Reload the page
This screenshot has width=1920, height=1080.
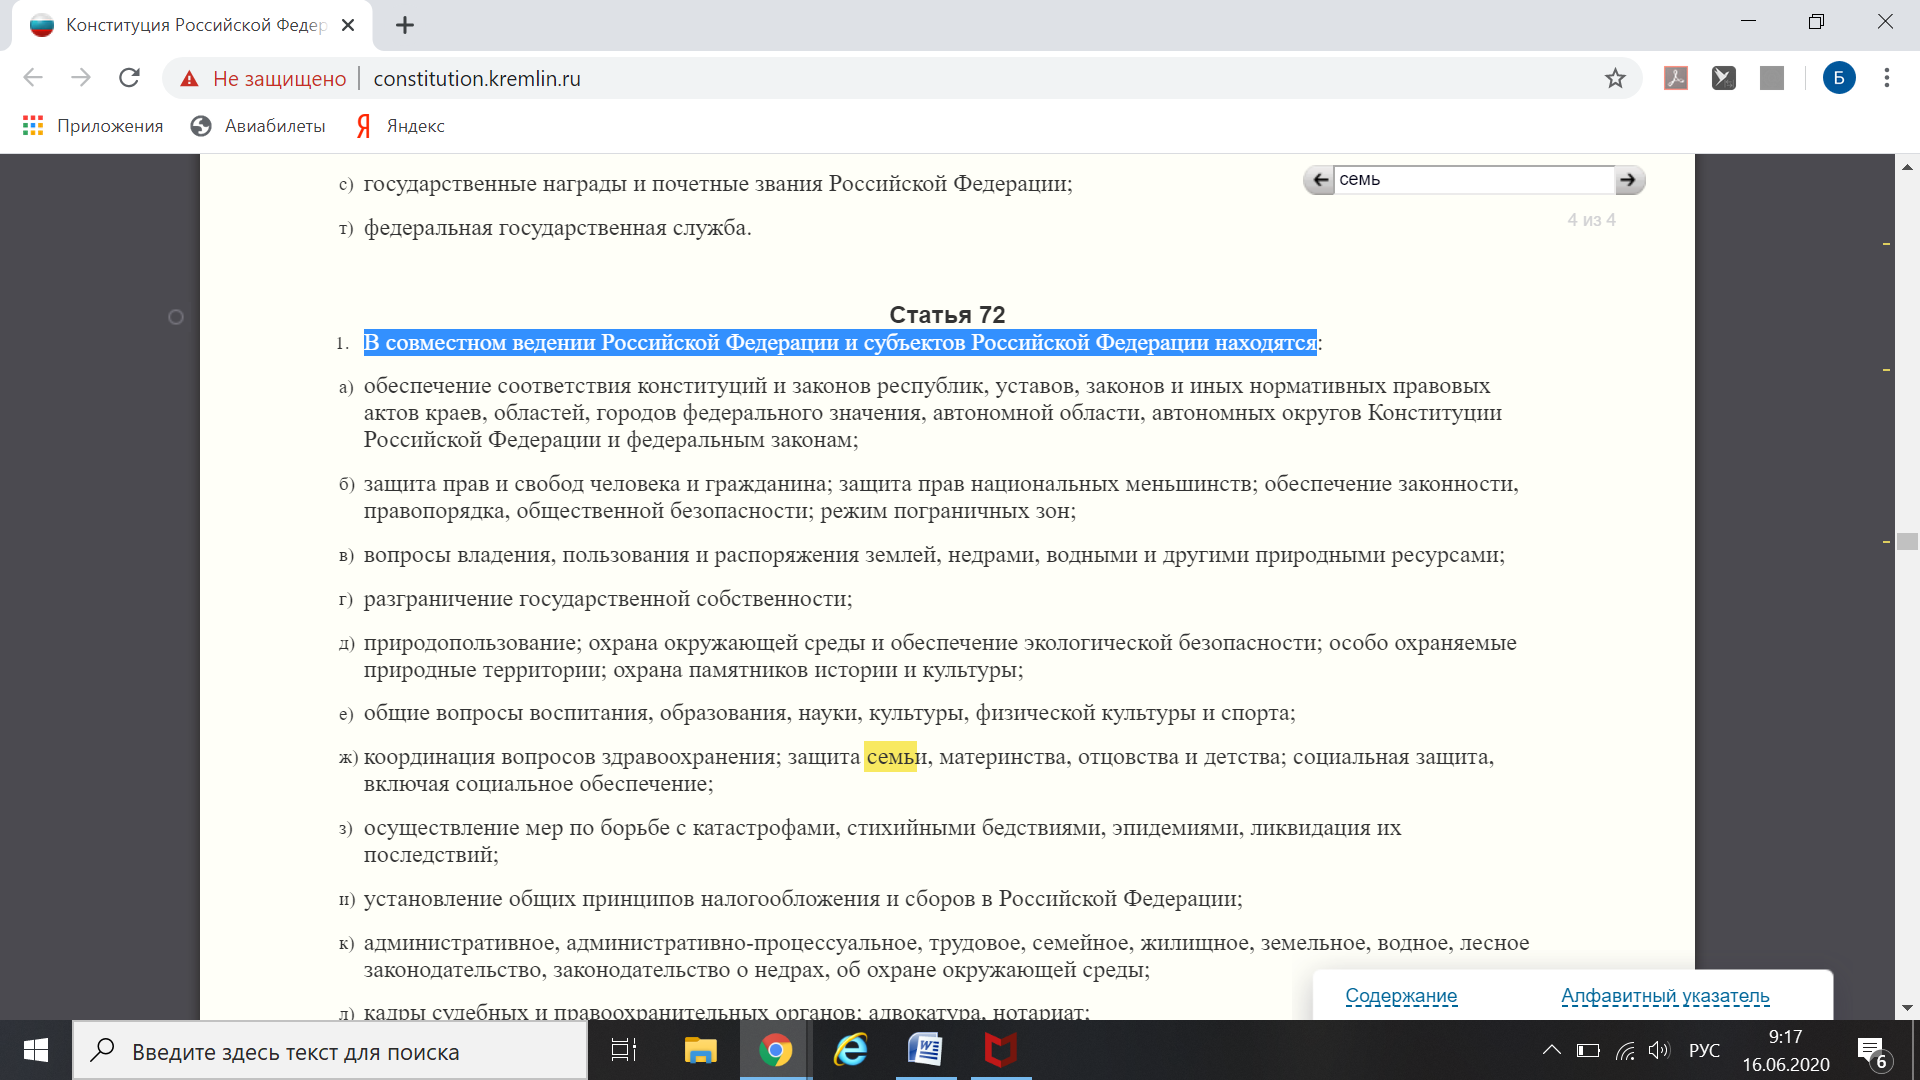(129, 78)
